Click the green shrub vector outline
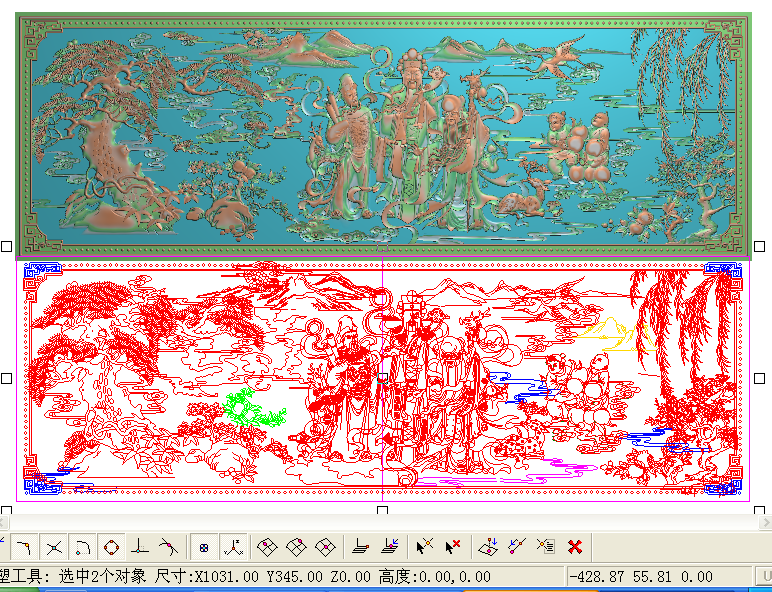 pos(253,408)
